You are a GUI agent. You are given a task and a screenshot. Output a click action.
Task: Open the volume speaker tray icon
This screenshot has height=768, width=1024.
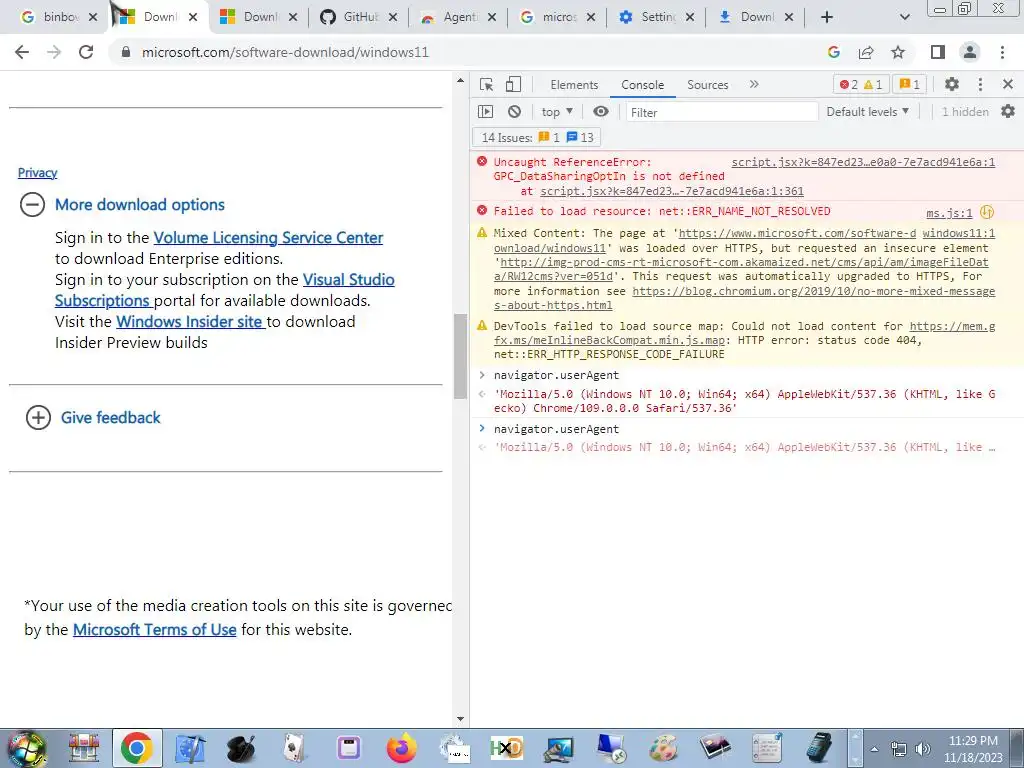(x=923, y=749)
